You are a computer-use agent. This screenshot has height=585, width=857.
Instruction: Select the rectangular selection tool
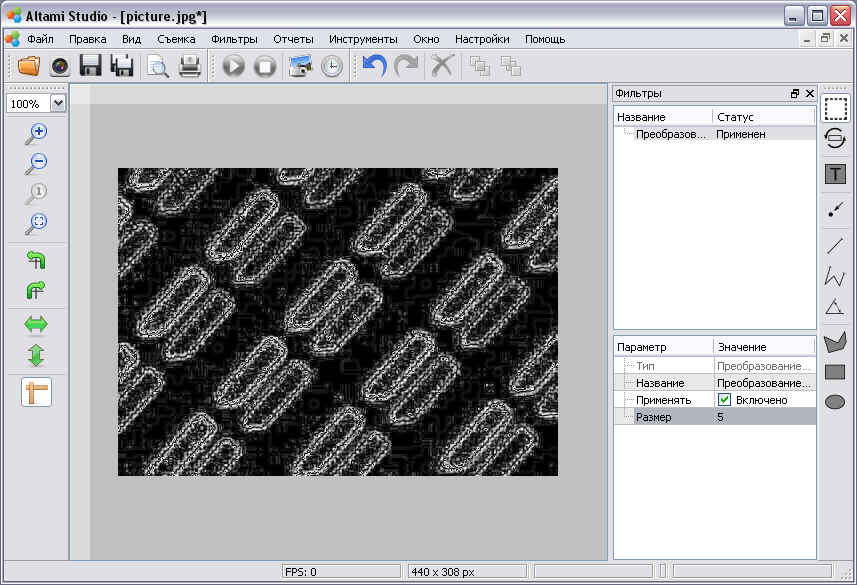pos(835,108)
